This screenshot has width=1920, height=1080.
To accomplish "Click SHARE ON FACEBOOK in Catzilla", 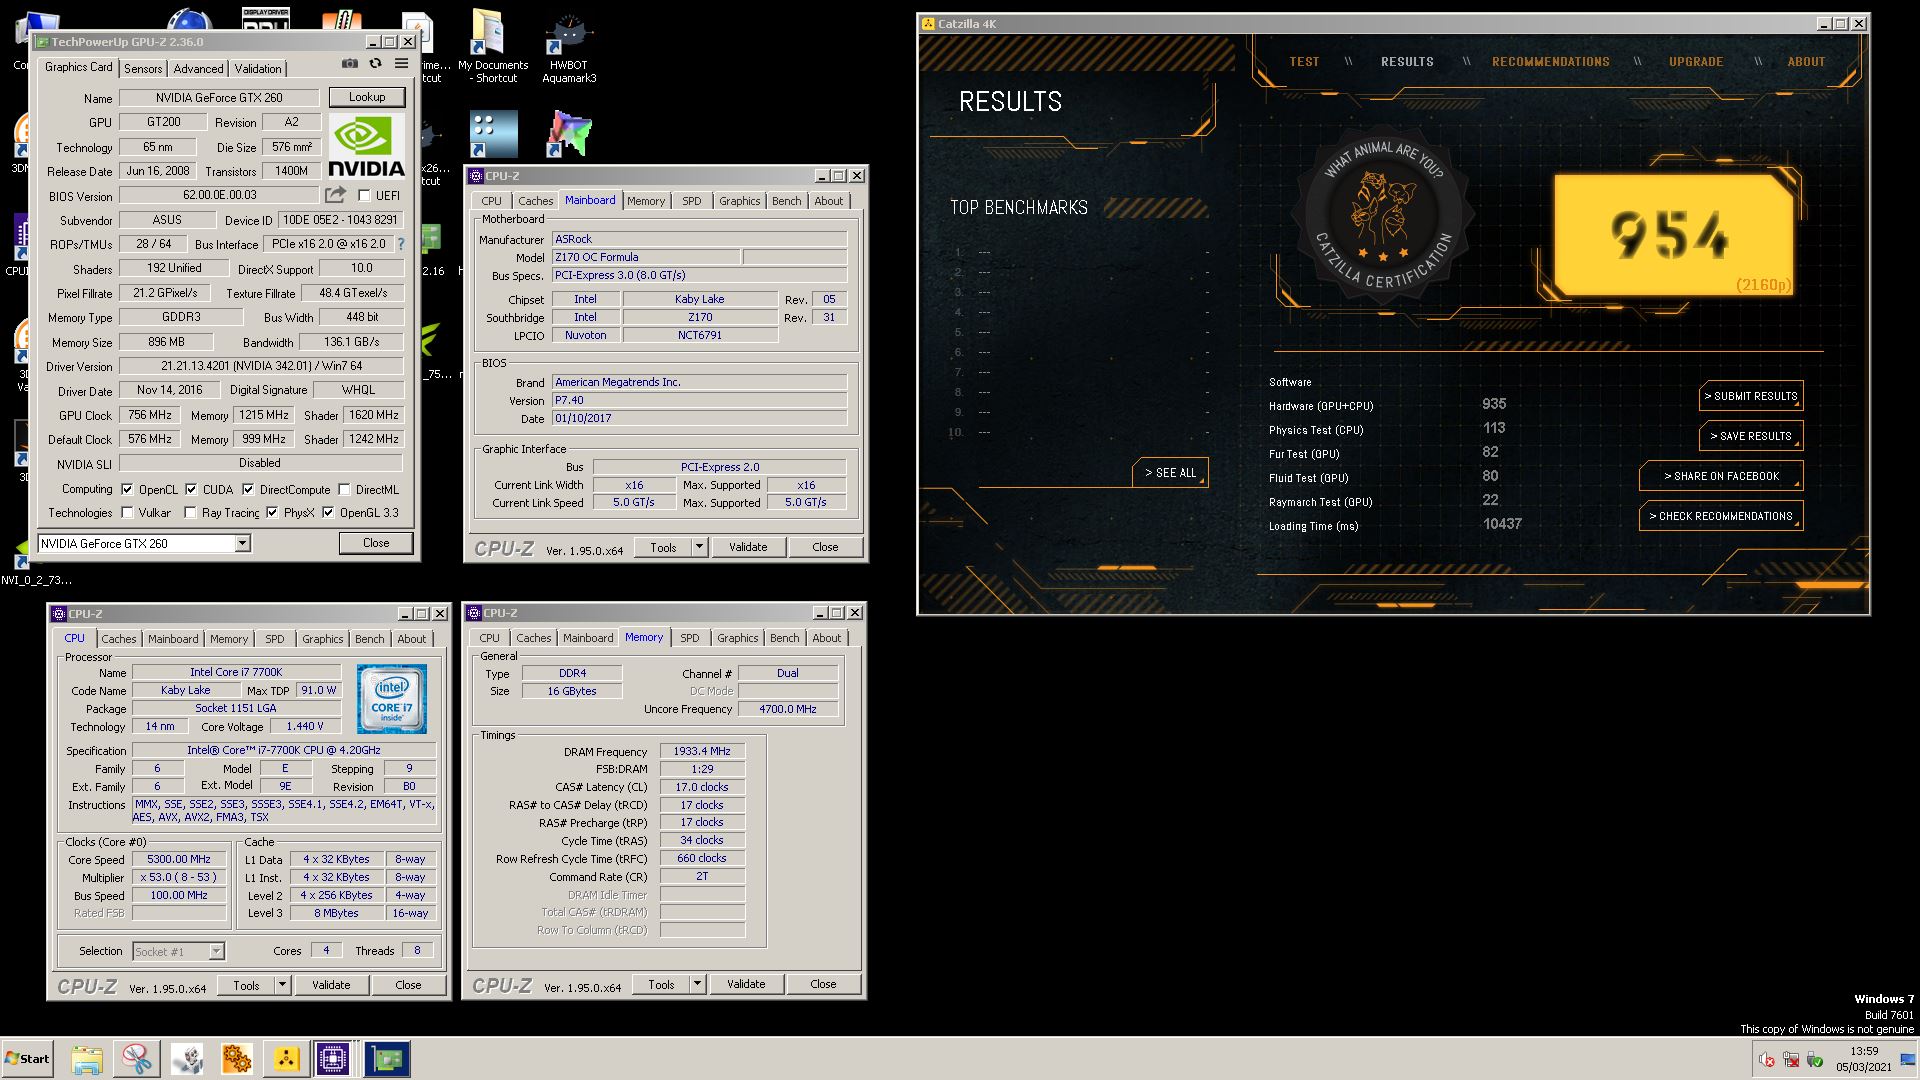I will (x=1721, y=476).
